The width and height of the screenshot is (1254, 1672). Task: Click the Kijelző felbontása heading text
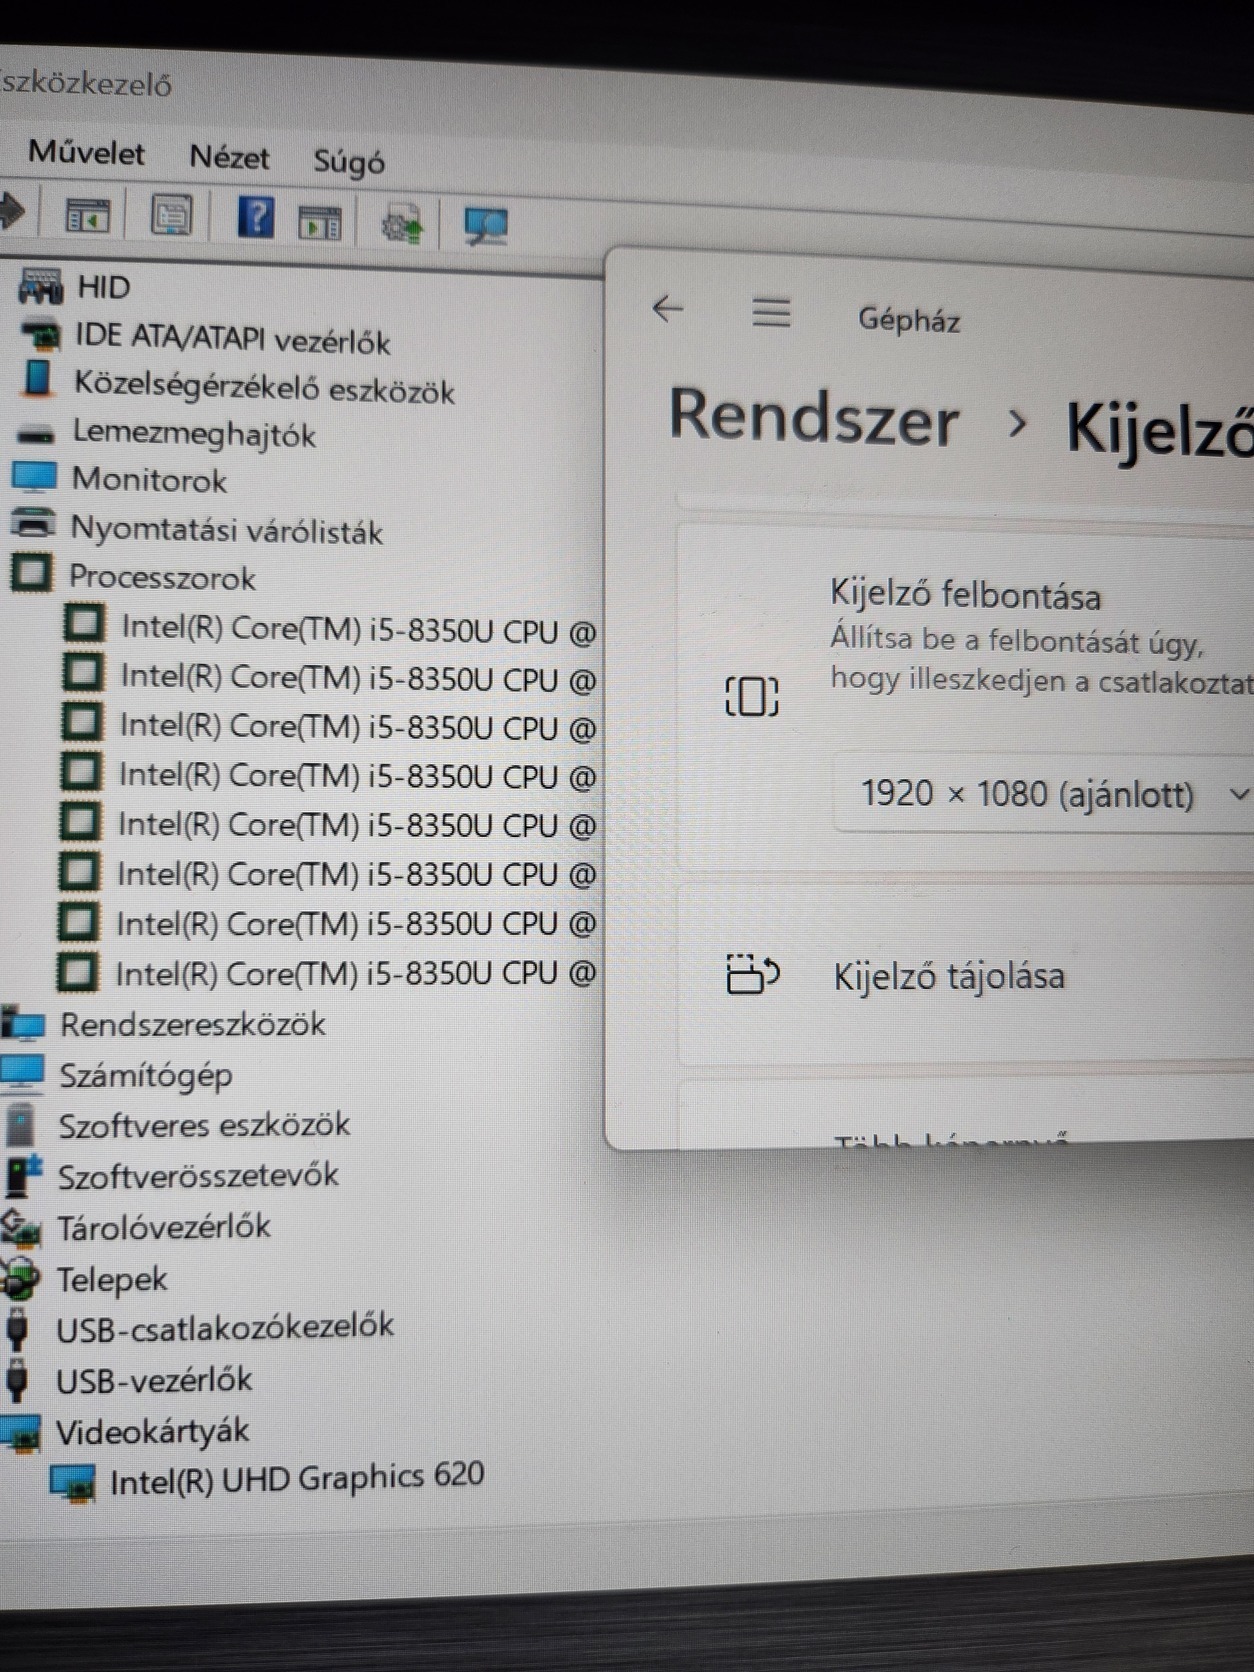click(965, 595)
